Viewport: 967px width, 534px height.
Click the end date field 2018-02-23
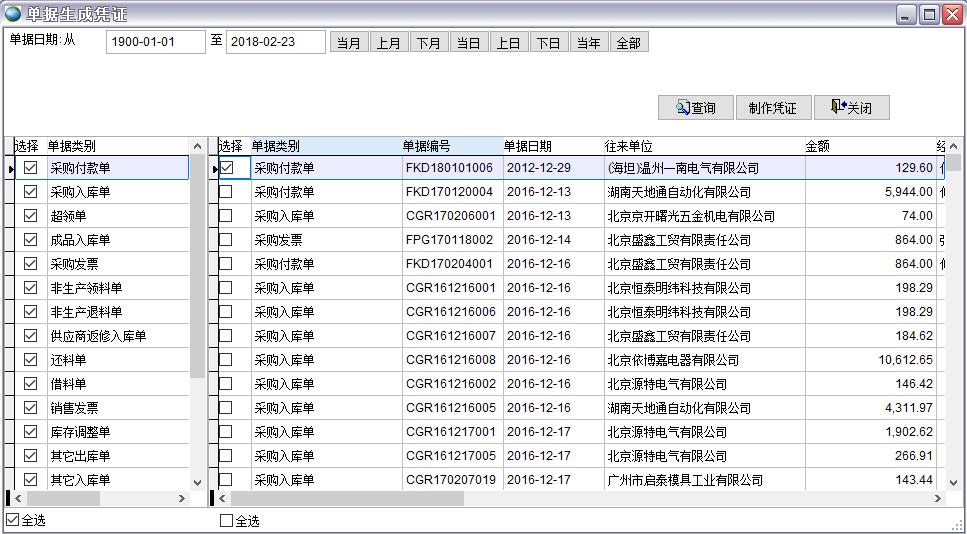pyautogui.click(x=275, y=42)
